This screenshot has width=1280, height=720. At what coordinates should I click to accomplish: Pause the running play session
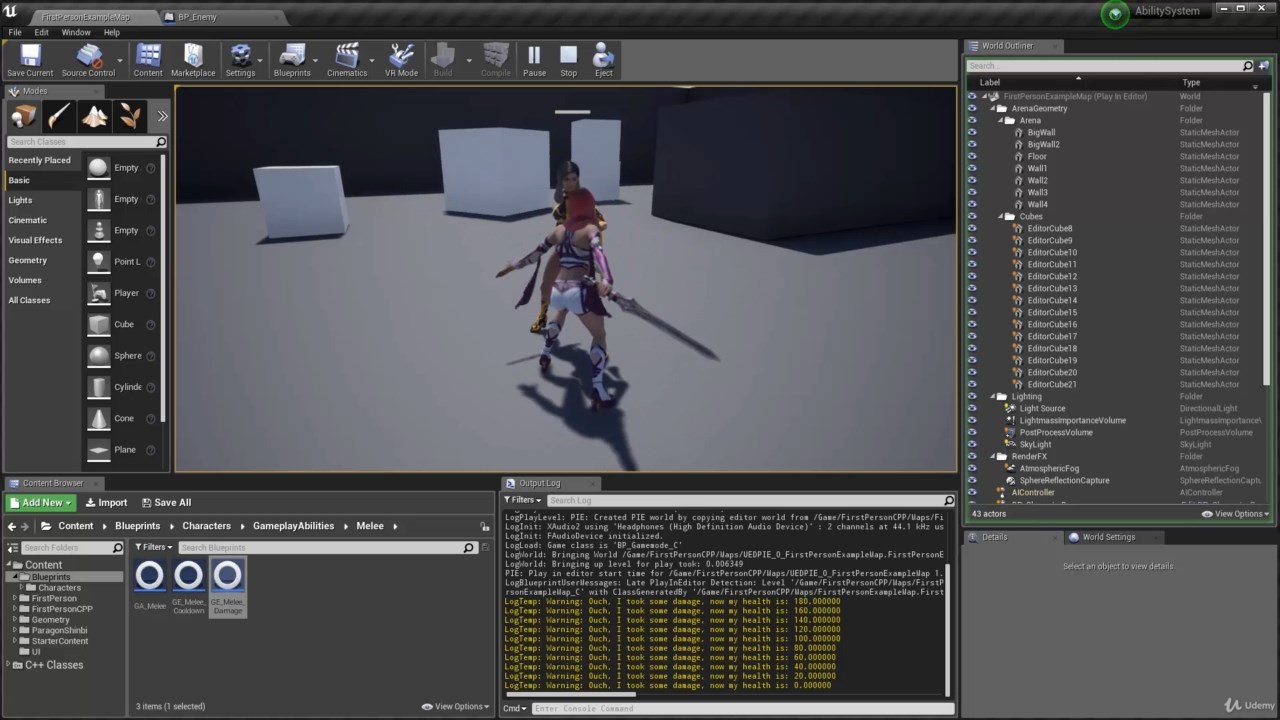pyautogui.click(x=534, y=60)
